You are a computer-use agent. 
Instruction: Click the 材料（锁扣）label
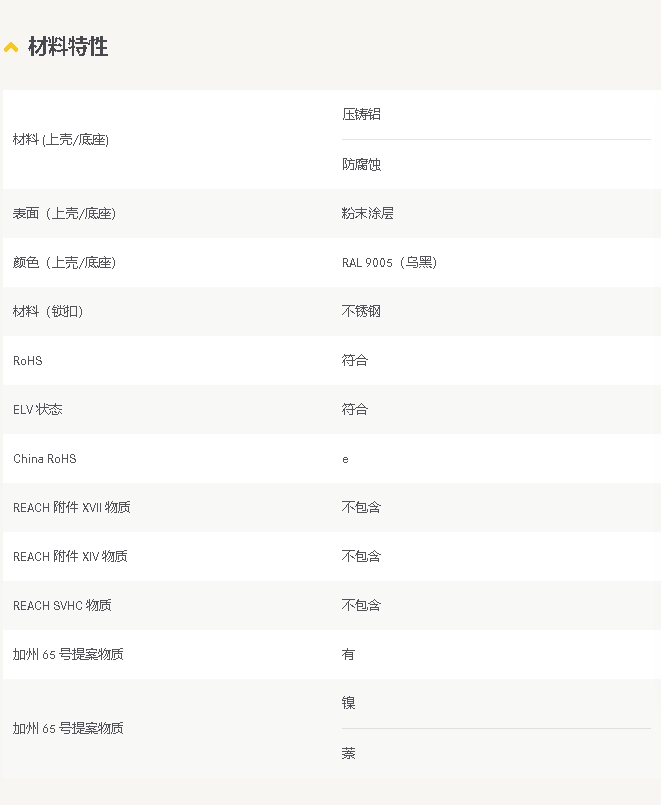48,312
